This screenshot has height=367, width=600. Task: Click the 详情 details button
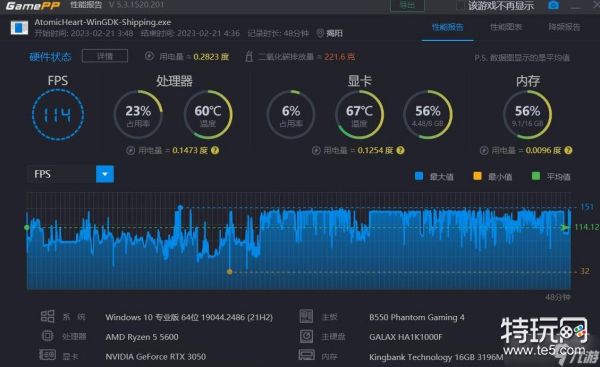(x=105, y=56)
